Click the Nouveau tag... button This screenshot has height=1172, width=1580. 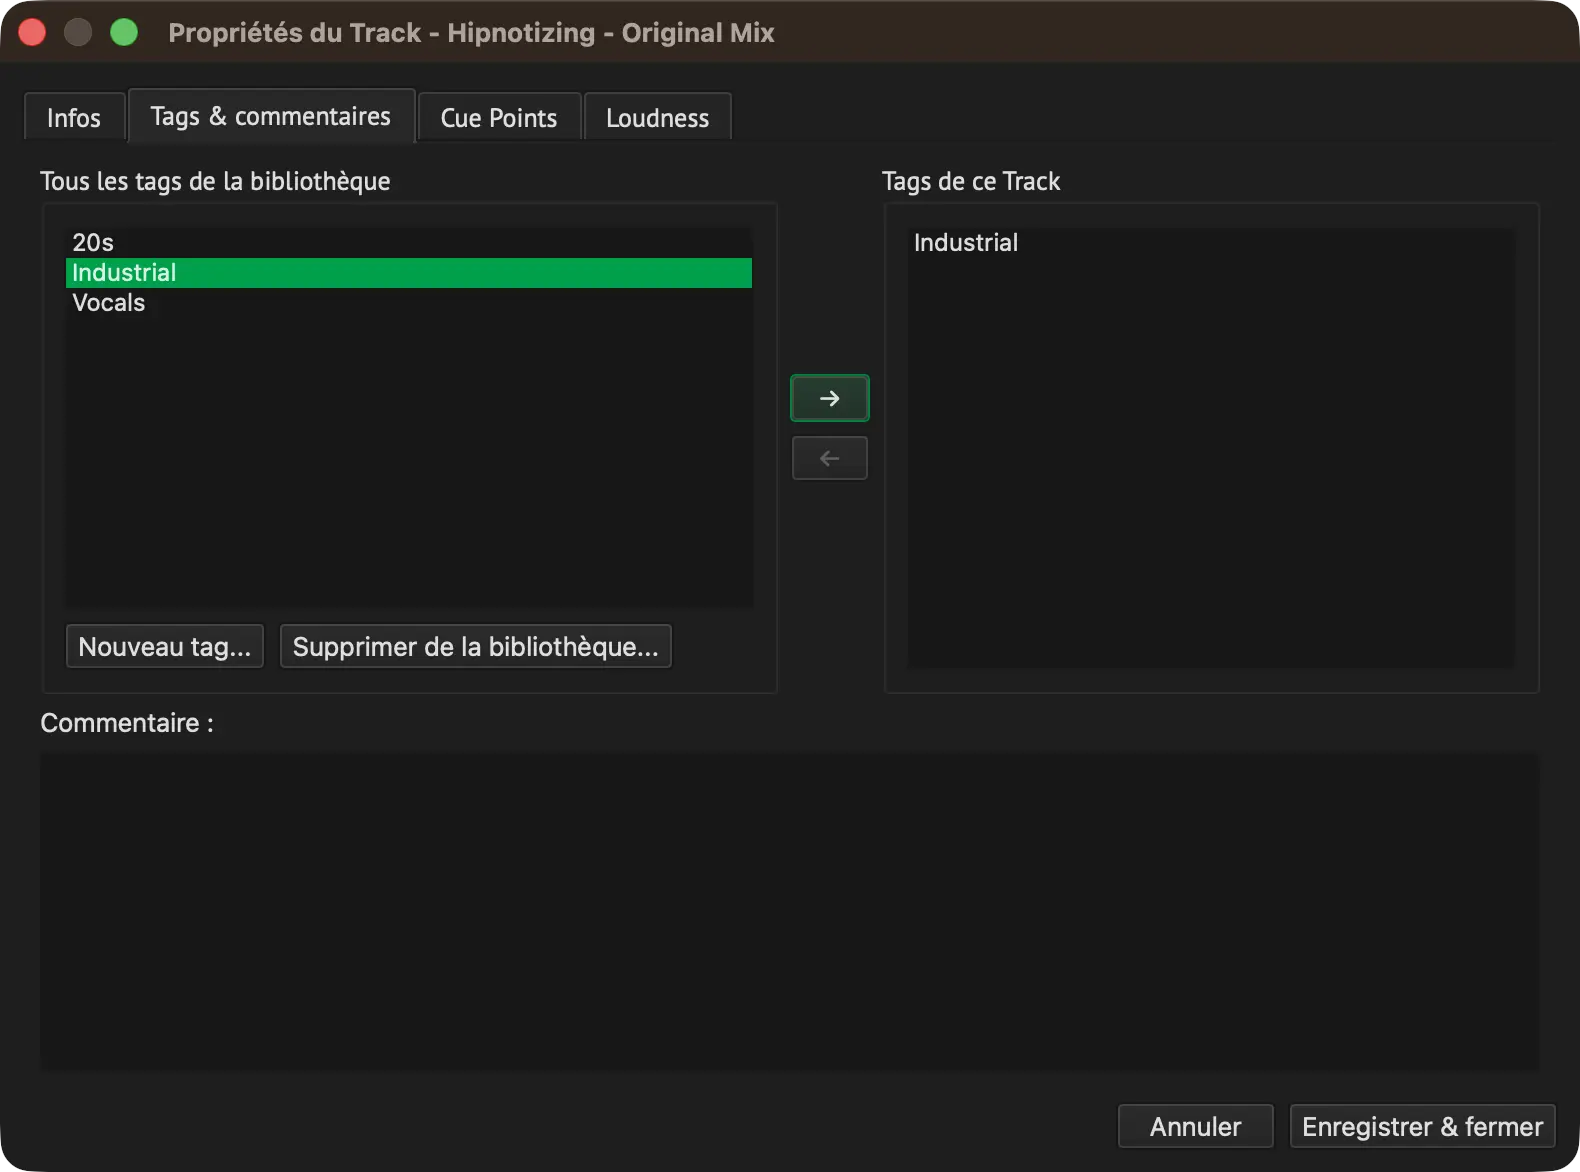tap(165, 646)
